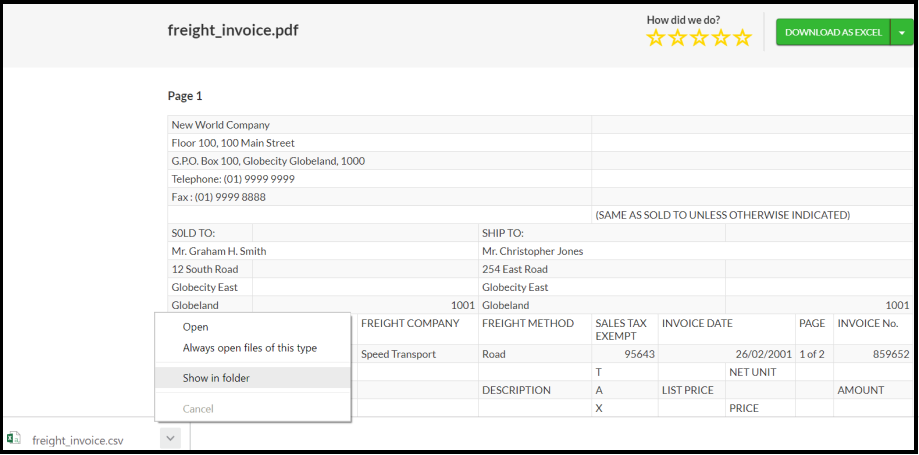Click the third rating star
Image resolution: width=919 pixels, height=455 pixels.
click(x=699, y=38)
